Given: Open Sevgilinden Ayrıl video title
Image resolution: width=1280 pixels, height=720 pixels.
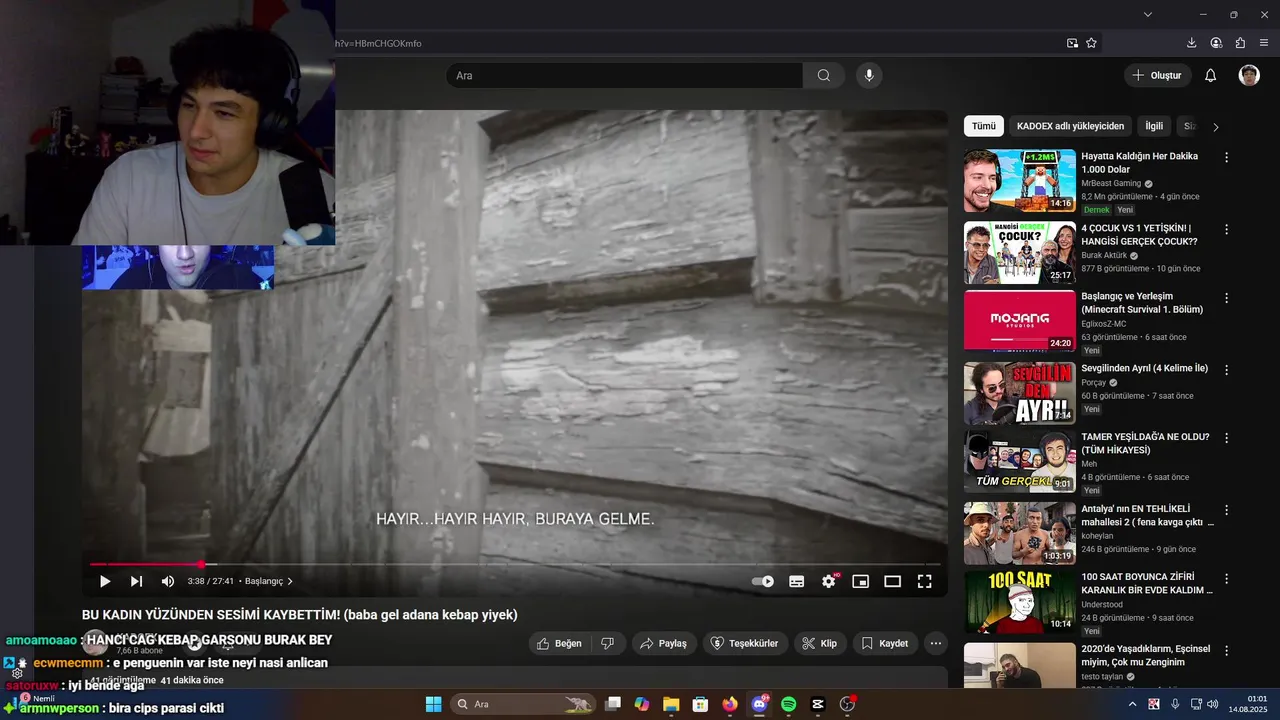Looking at the screenshot, I should pos(1144,368).
